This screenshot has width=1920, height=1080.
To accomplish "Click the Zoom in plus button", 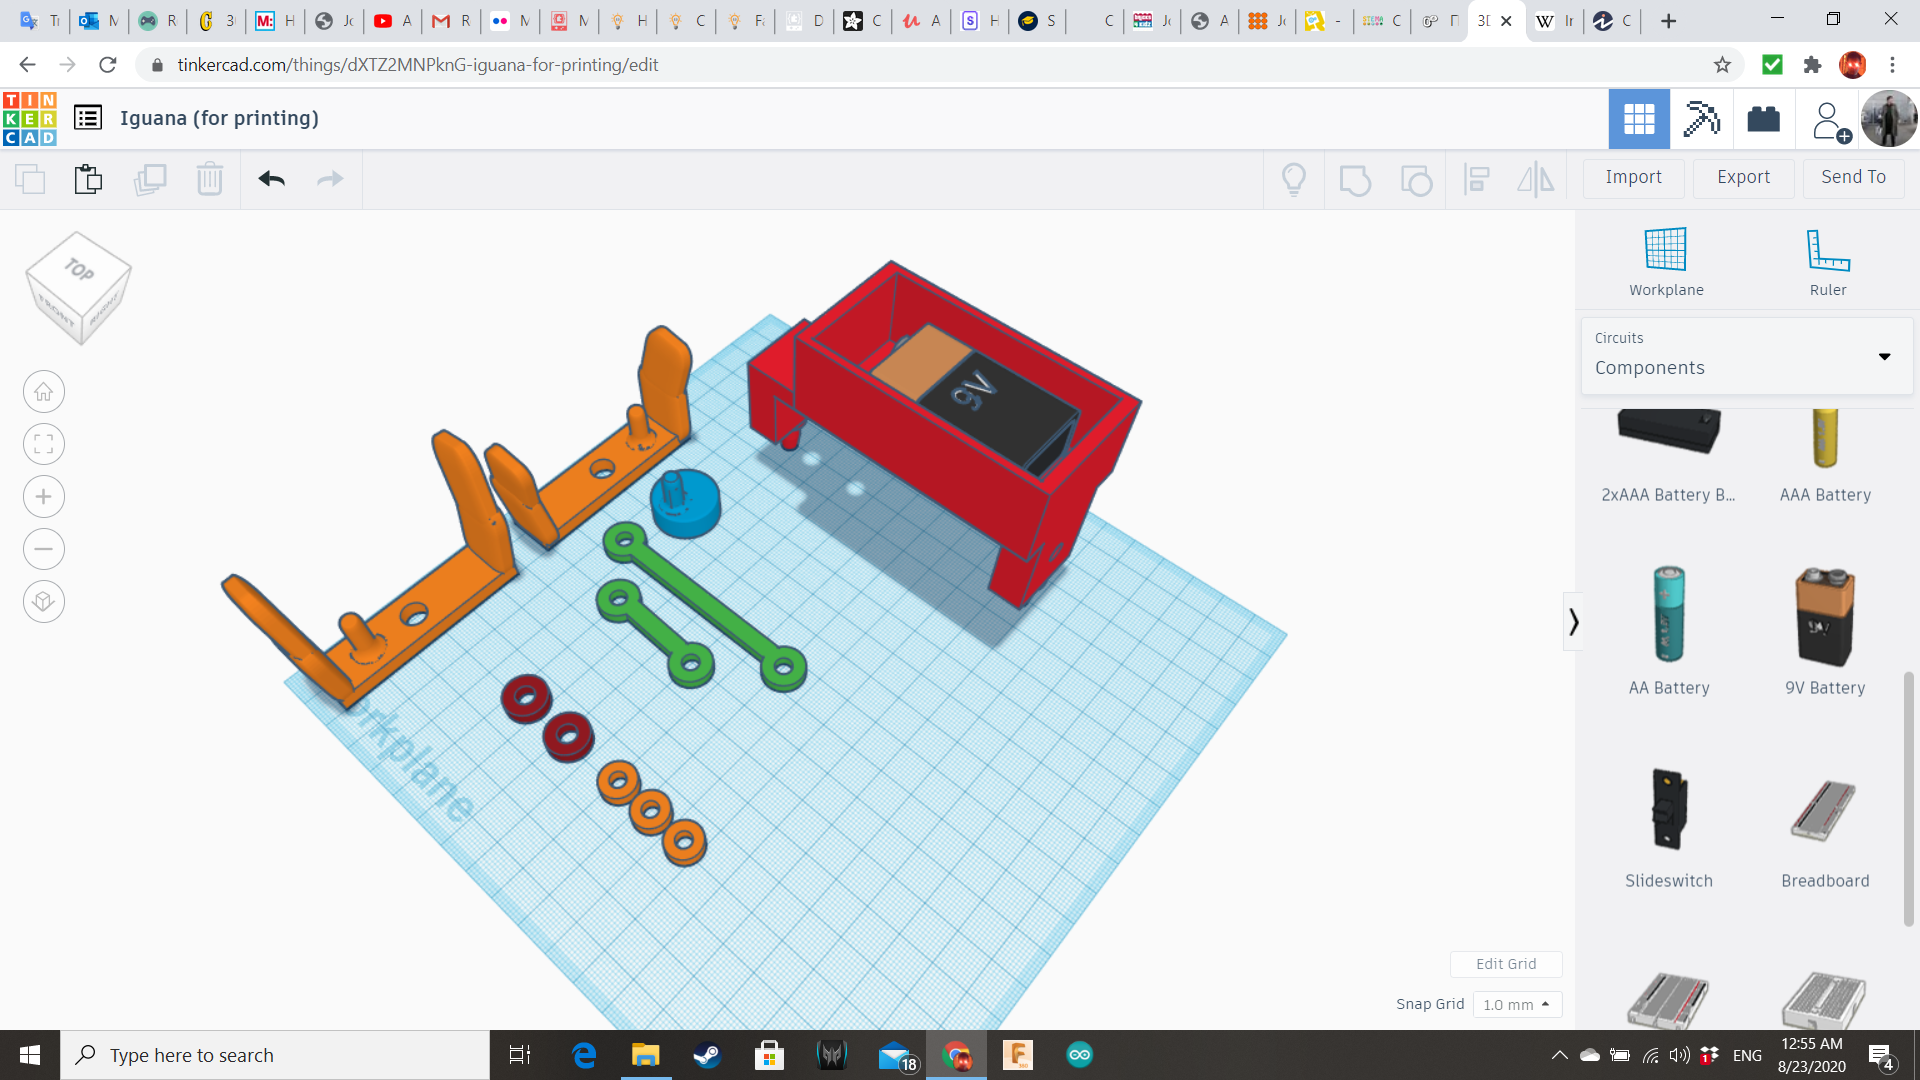I will 44,497.
